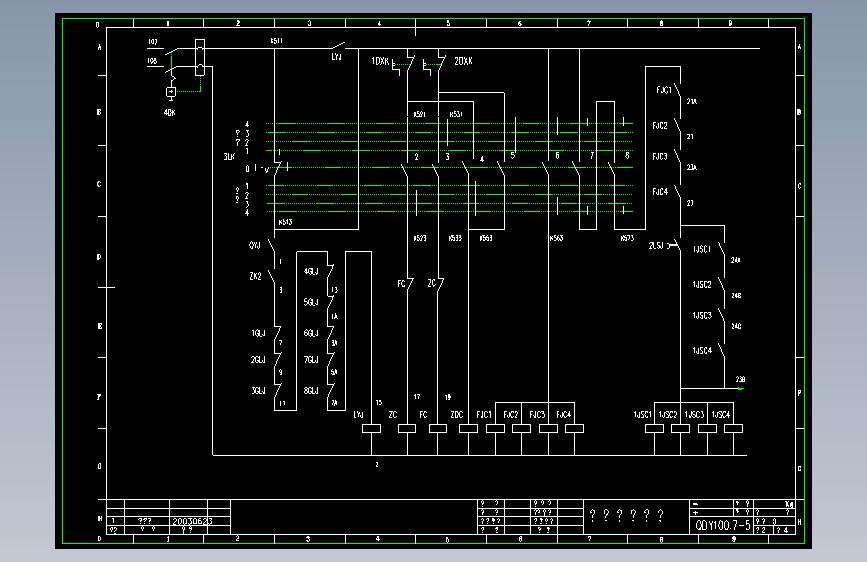Select the 1GLJ relay label
This screenshot has width=867, height=562.
[258, 333]
